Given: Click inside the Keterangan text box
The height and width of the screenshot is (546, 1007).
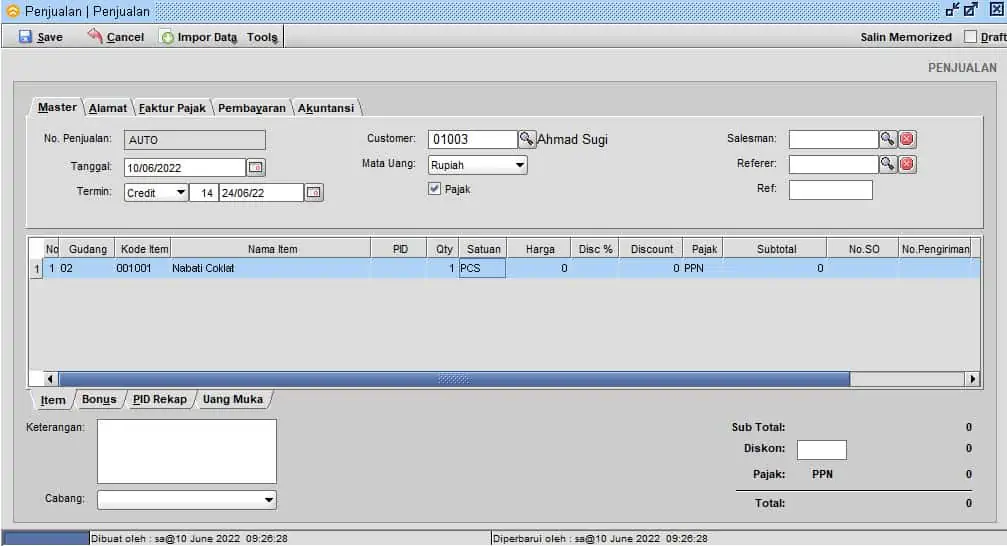Looking at the screenshot, I should pos(186,451).
